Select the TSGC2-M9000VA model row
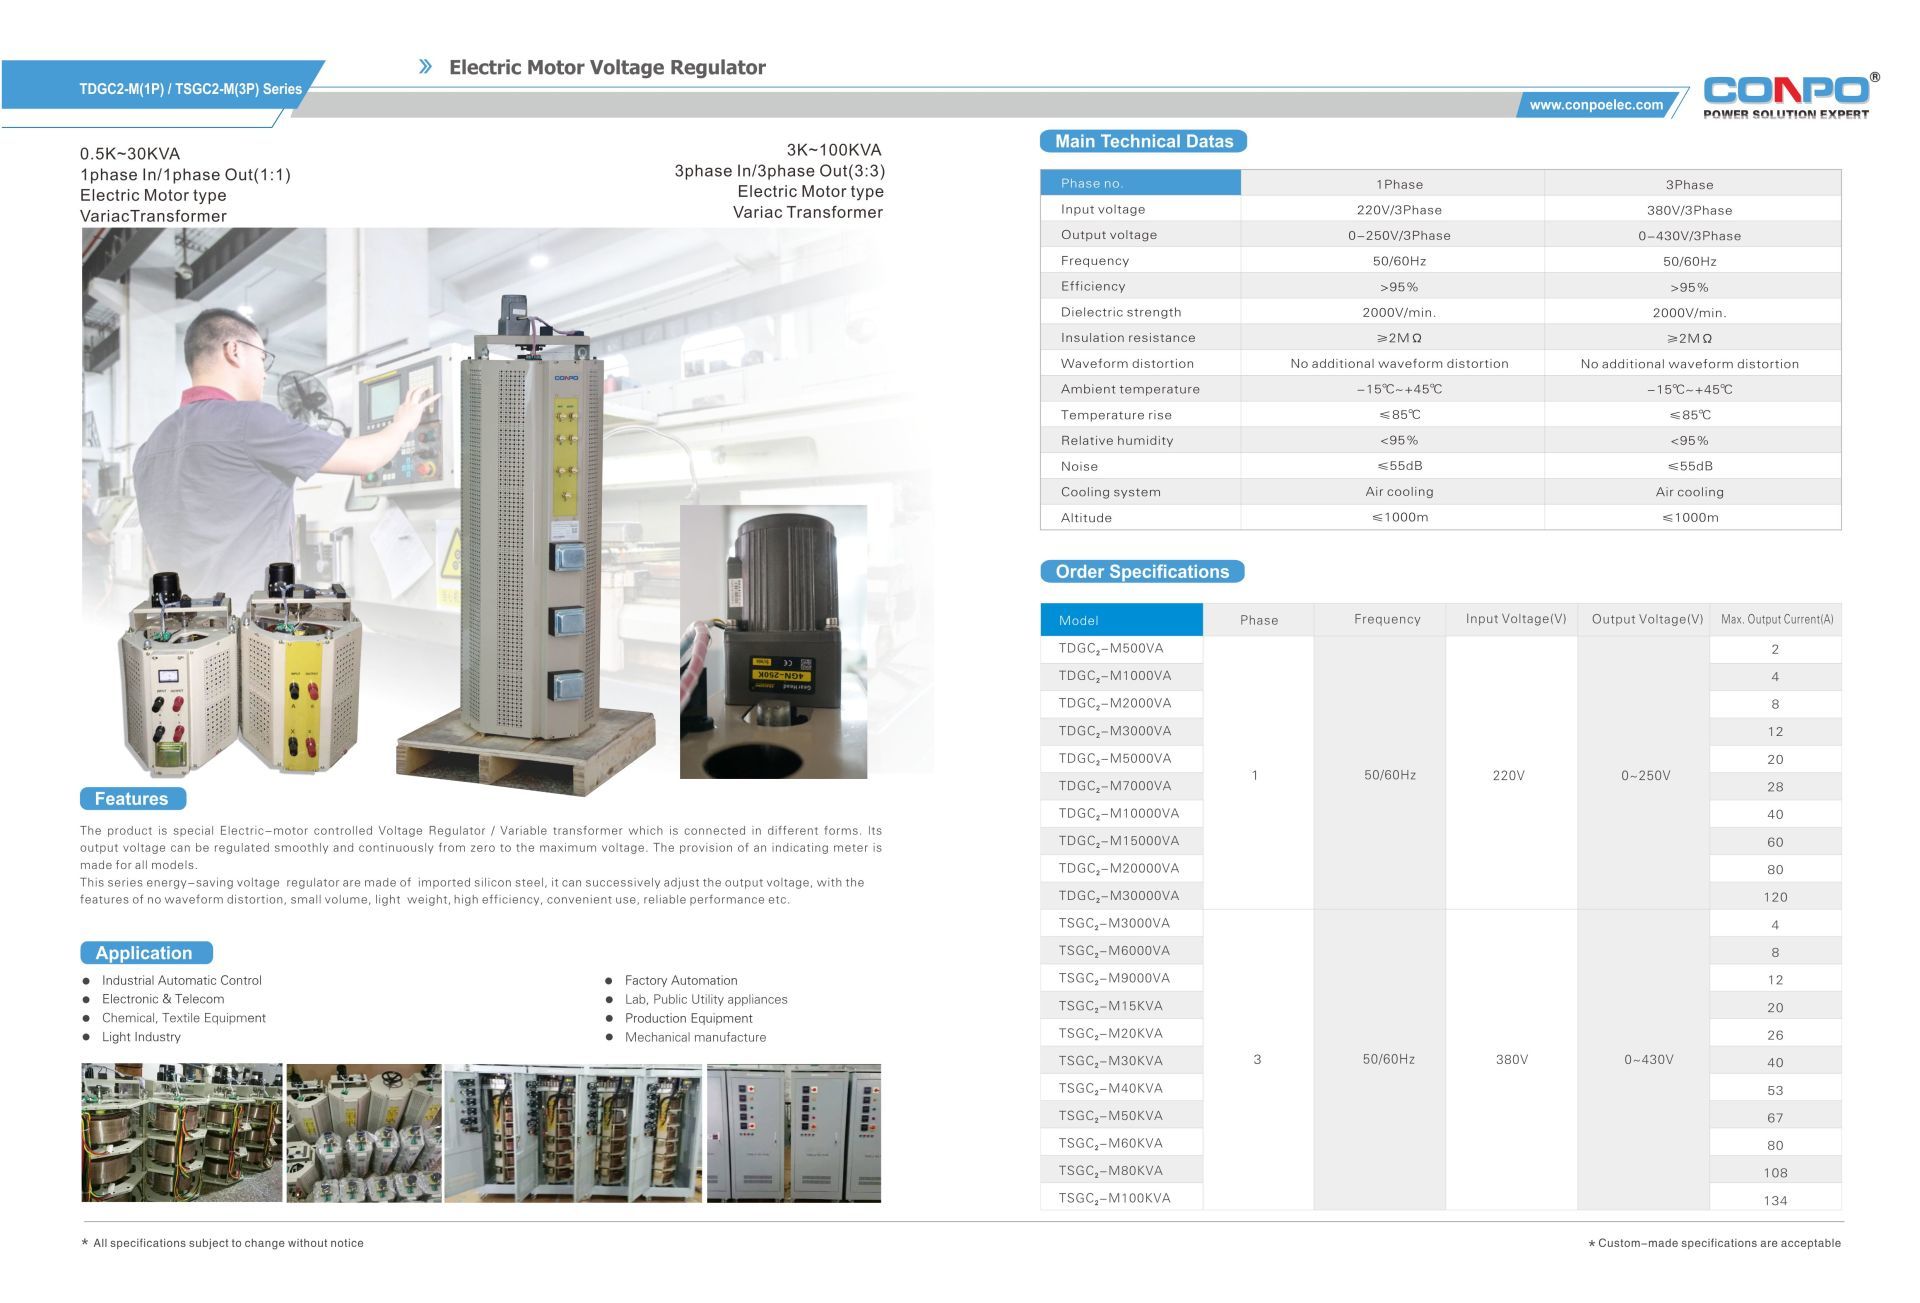 click(x=1121, y=979)
